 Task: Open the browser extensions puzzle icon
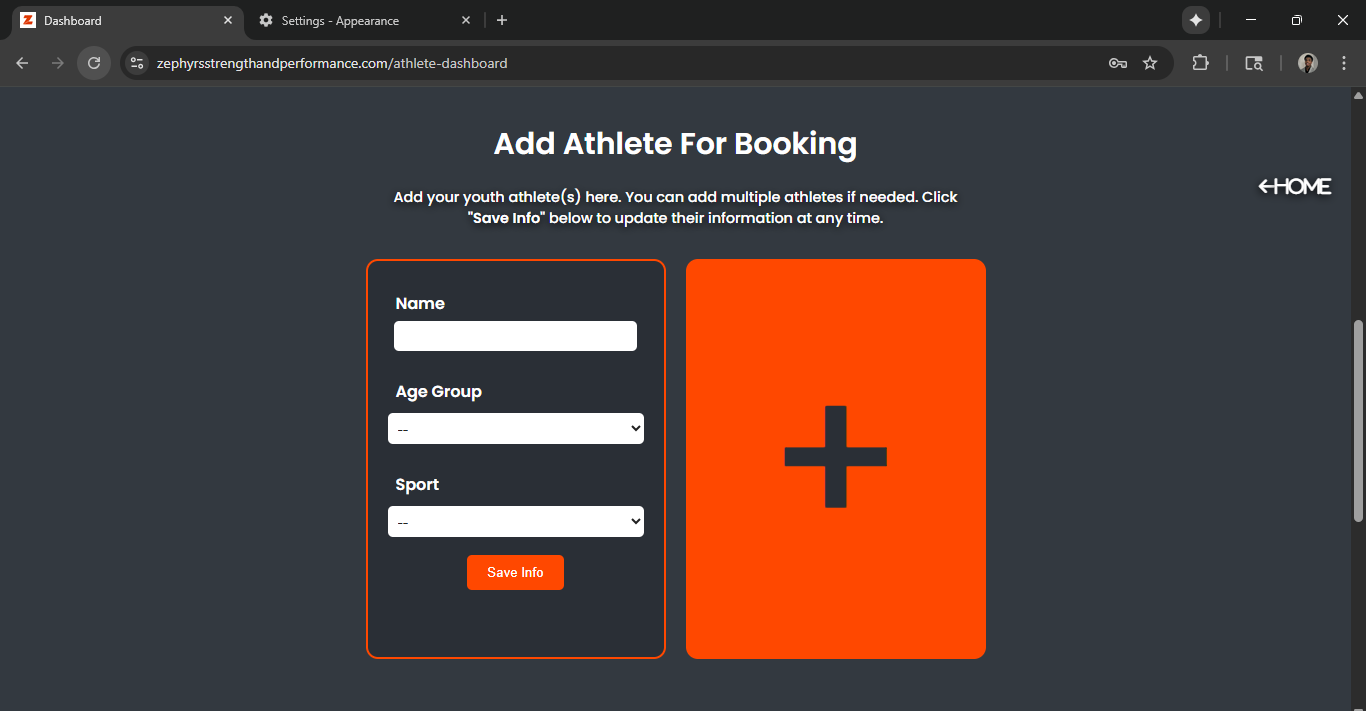(1200, 62)
